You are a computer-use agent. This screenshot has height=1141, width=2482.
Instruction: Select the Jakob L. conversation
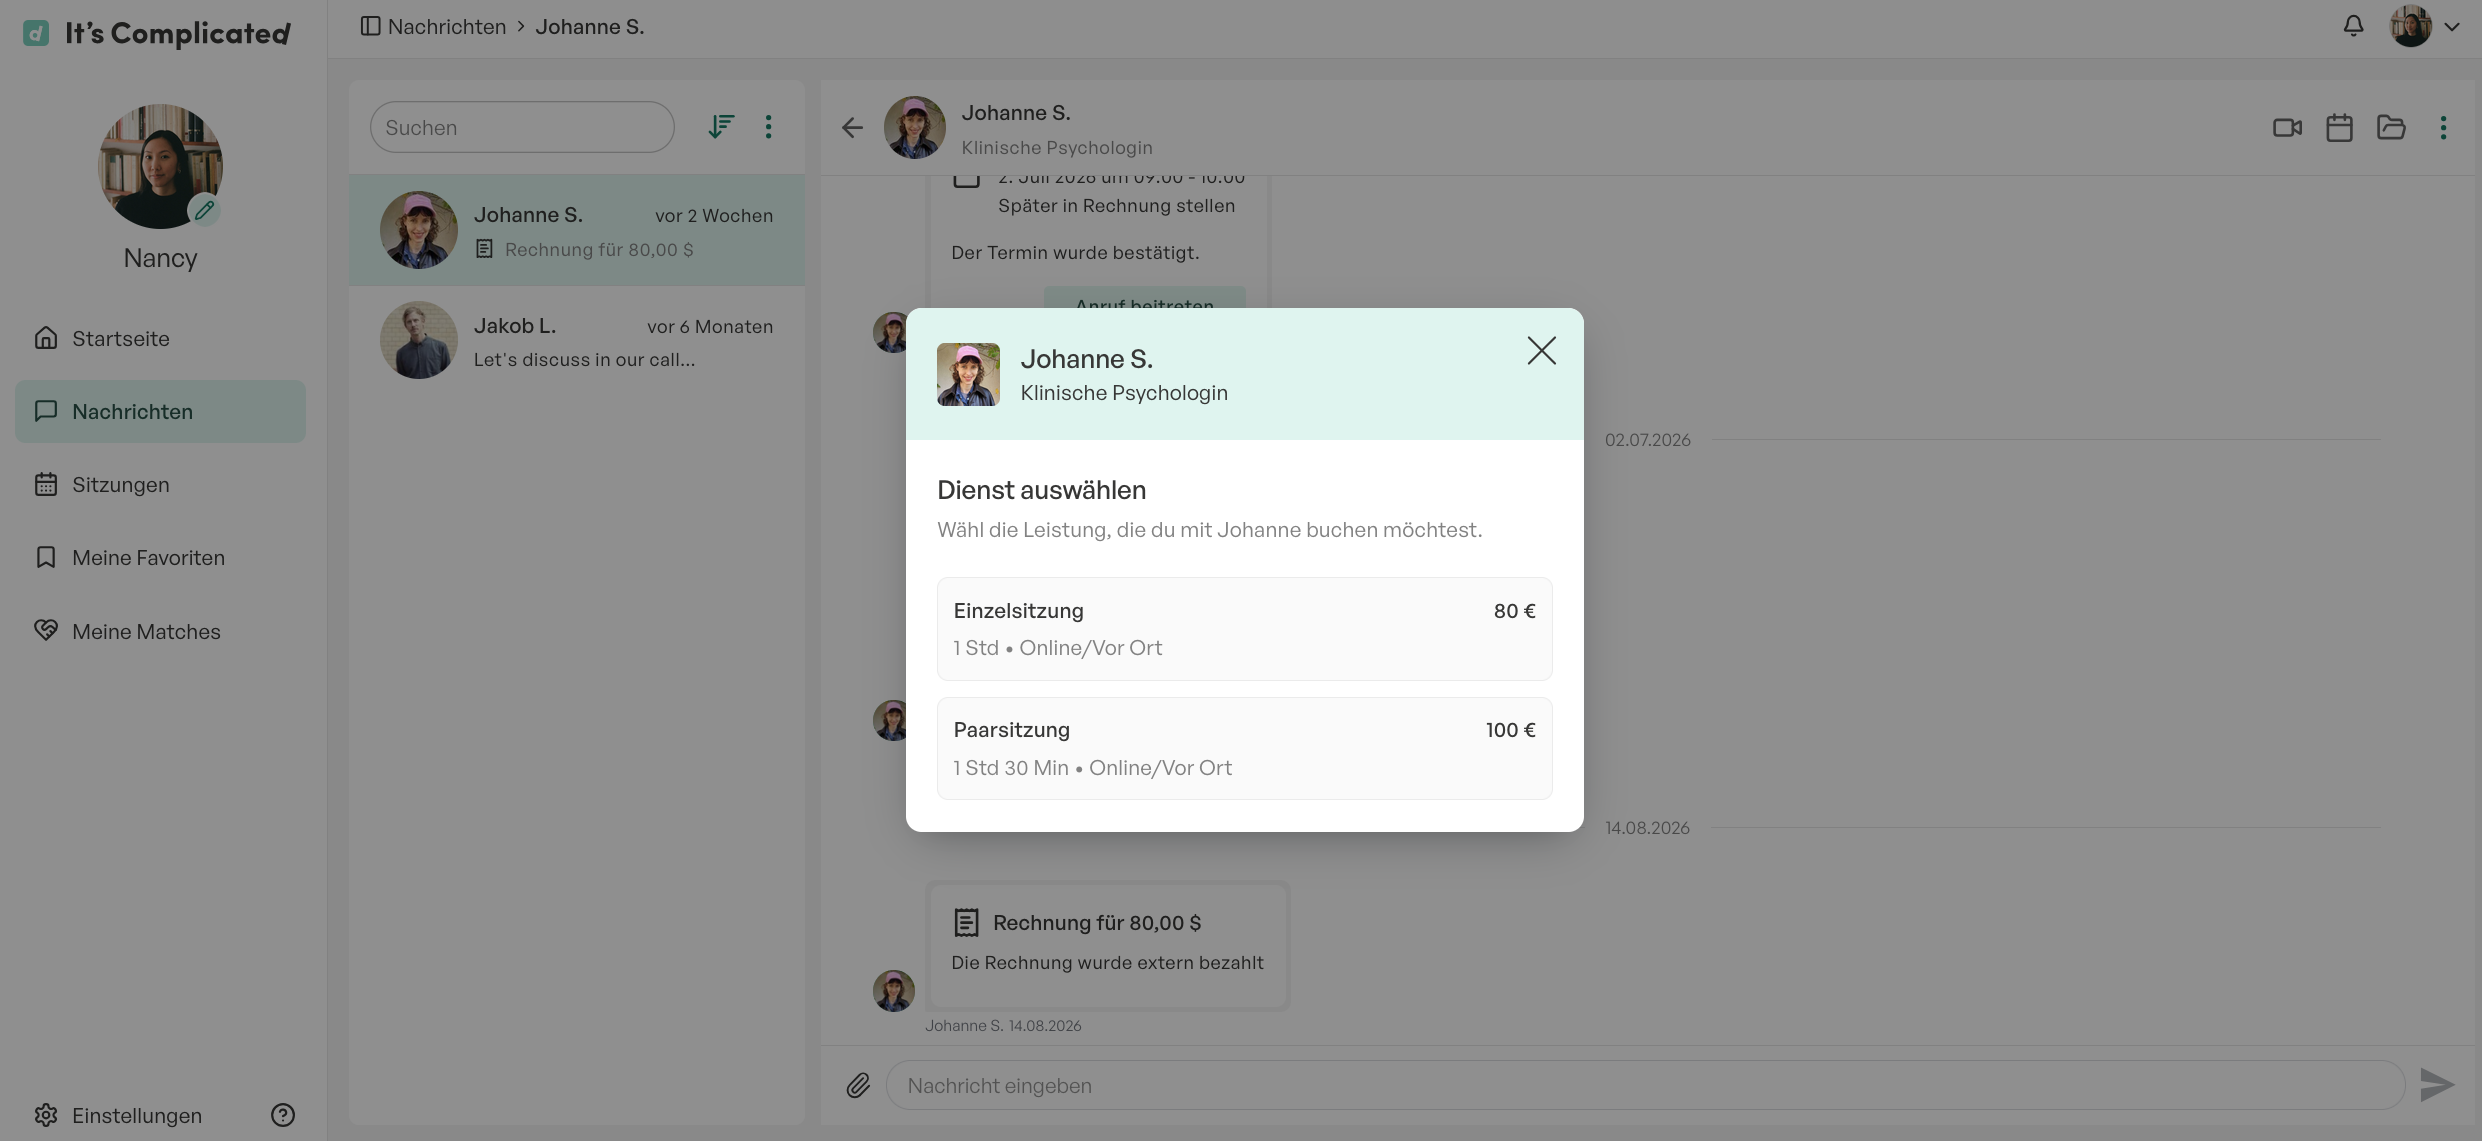click(x=577, y=341)
